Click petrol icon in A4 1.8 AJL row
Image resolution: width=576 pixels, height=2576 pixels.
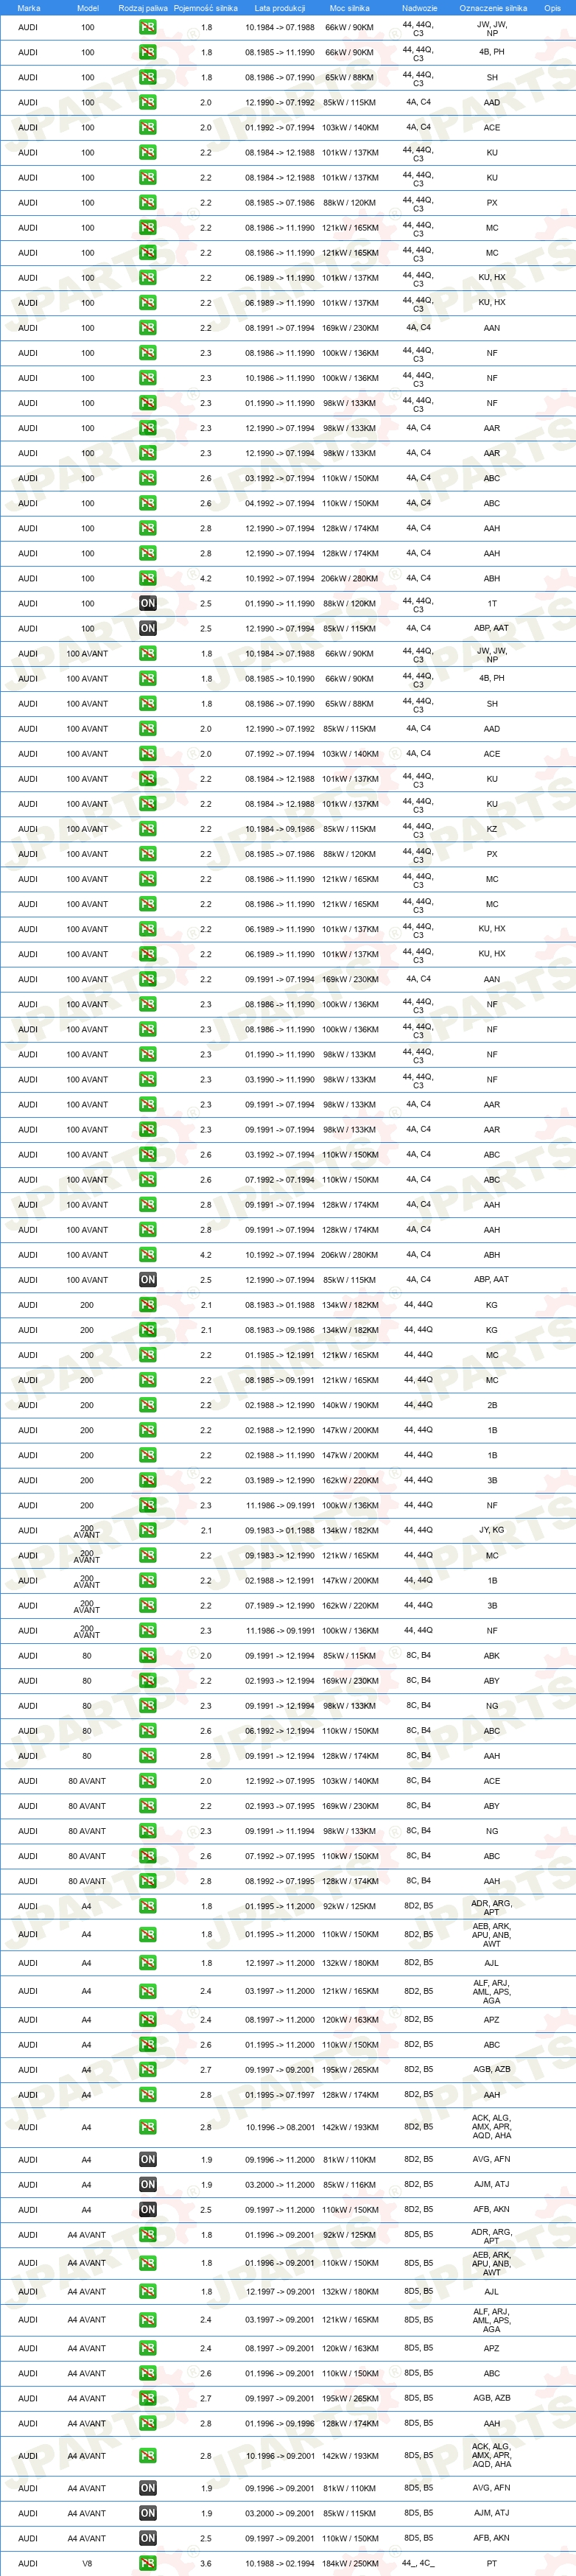[x=148, y=1963]
